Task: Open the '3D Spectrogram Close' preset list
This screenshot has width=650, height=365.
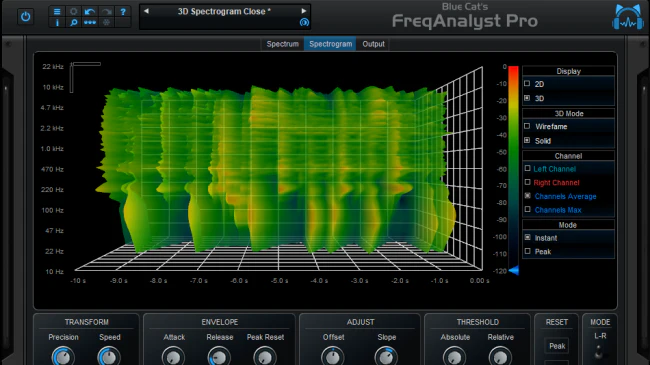Action: point(224,12)
